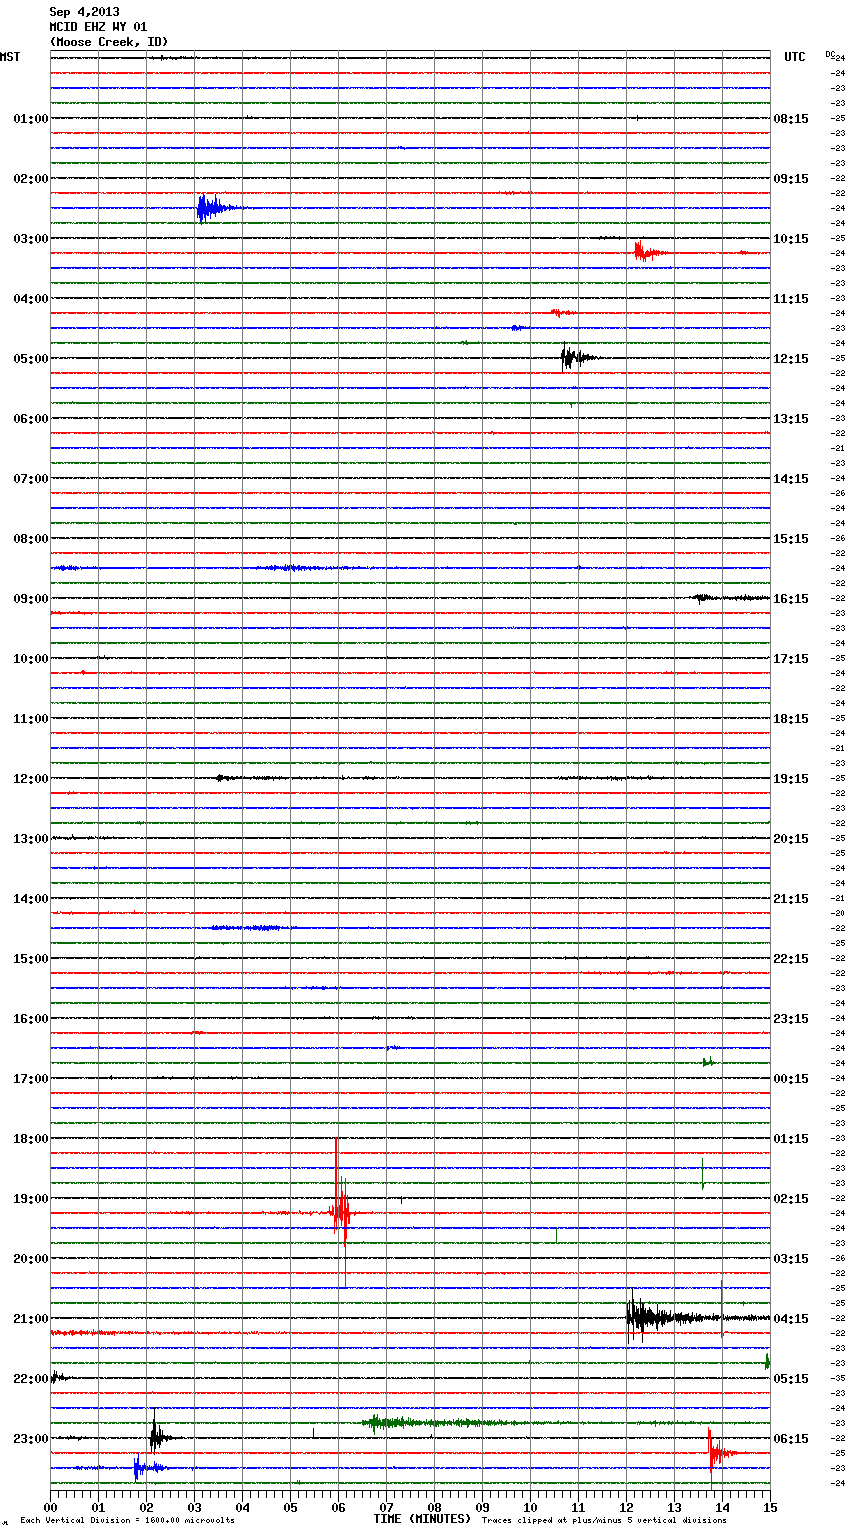Click the "22:00" MST time label
Viewport: 850px width, 1534px height.
pos(30,1378)
